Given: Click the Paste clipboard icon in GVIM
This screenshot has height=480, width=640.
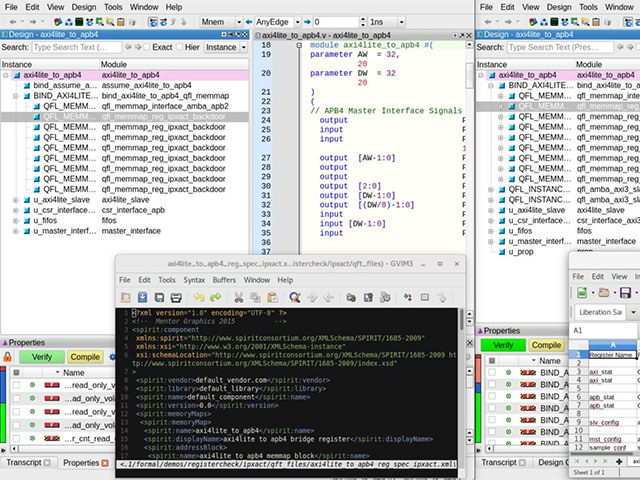Looking at the screenshot, I should tap(274, 298).
